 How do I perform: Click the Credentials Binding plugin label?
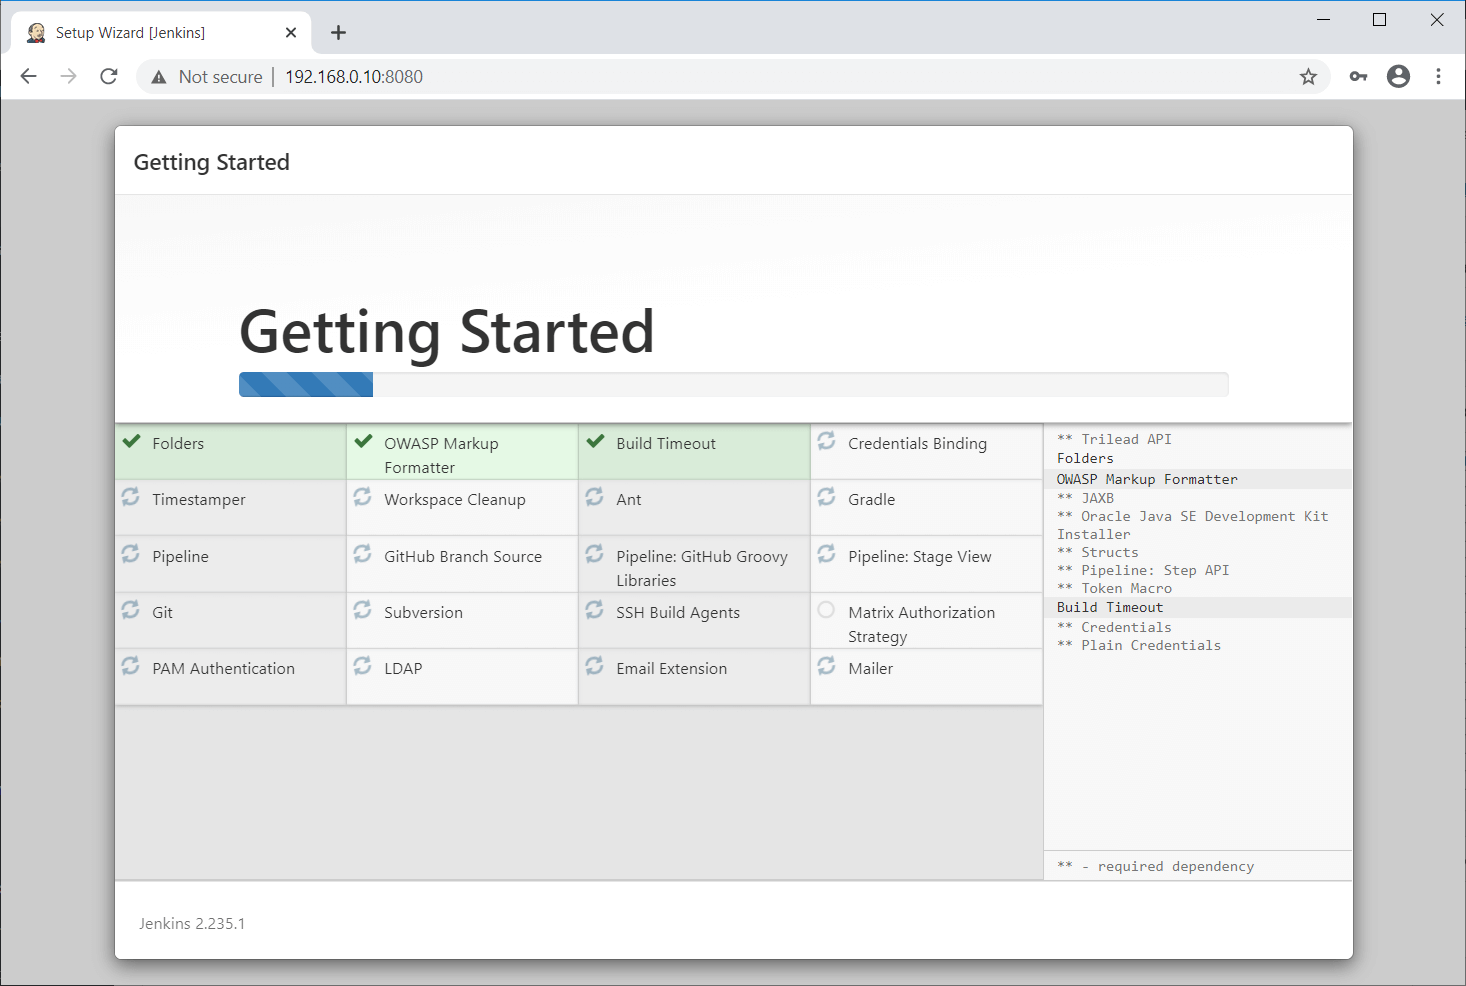917,444
